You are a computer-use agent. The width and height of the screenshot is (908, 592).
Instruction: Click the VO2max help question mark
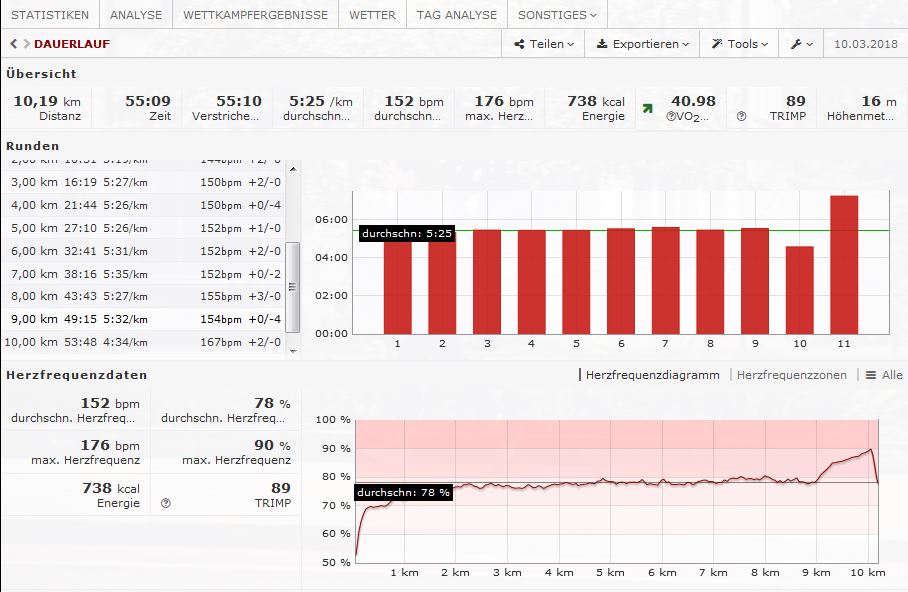click(x=671, y=116)
